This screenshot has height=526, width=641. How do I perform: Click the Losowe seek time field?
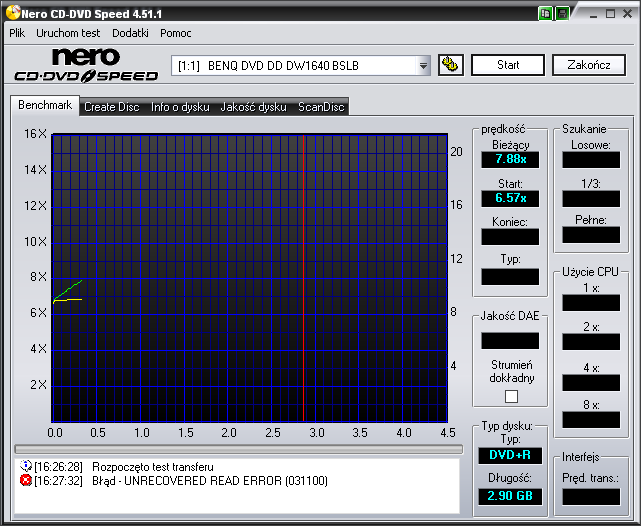tap(591, 160)
